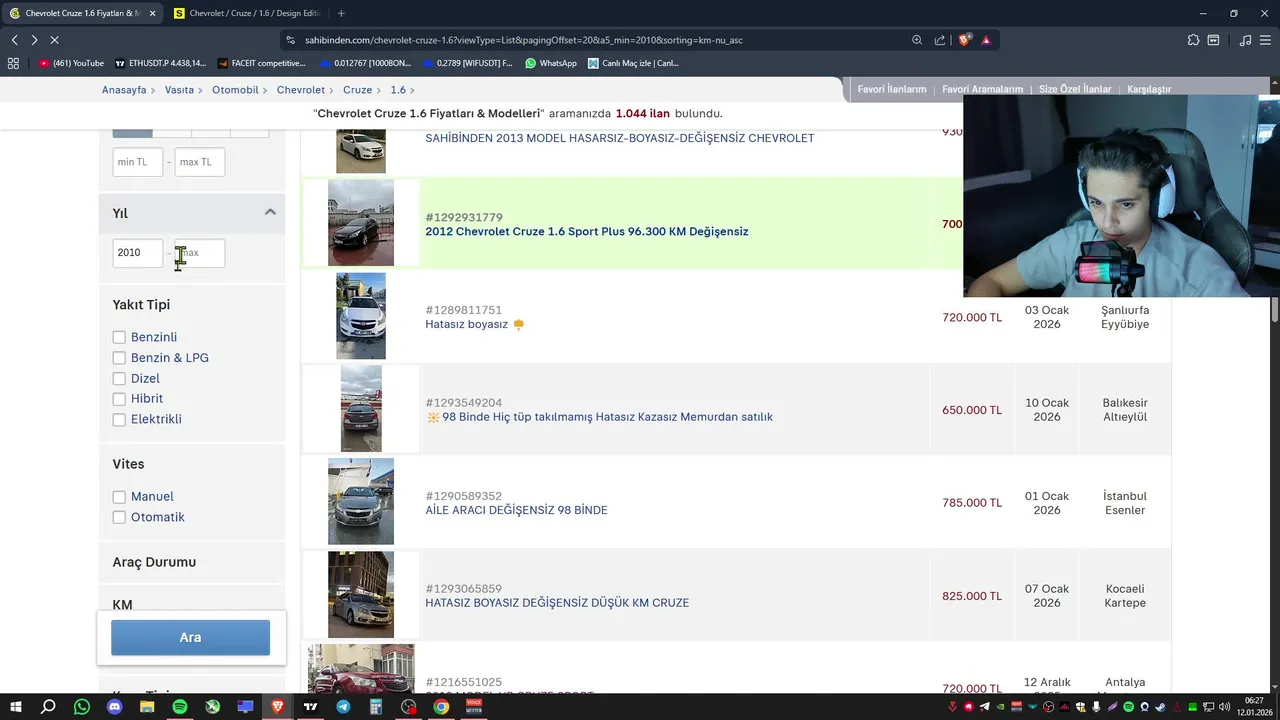The image size is (1280, 720).
Task: Open the Brave Shields lion icon
Action: click(x=964, y=40)
